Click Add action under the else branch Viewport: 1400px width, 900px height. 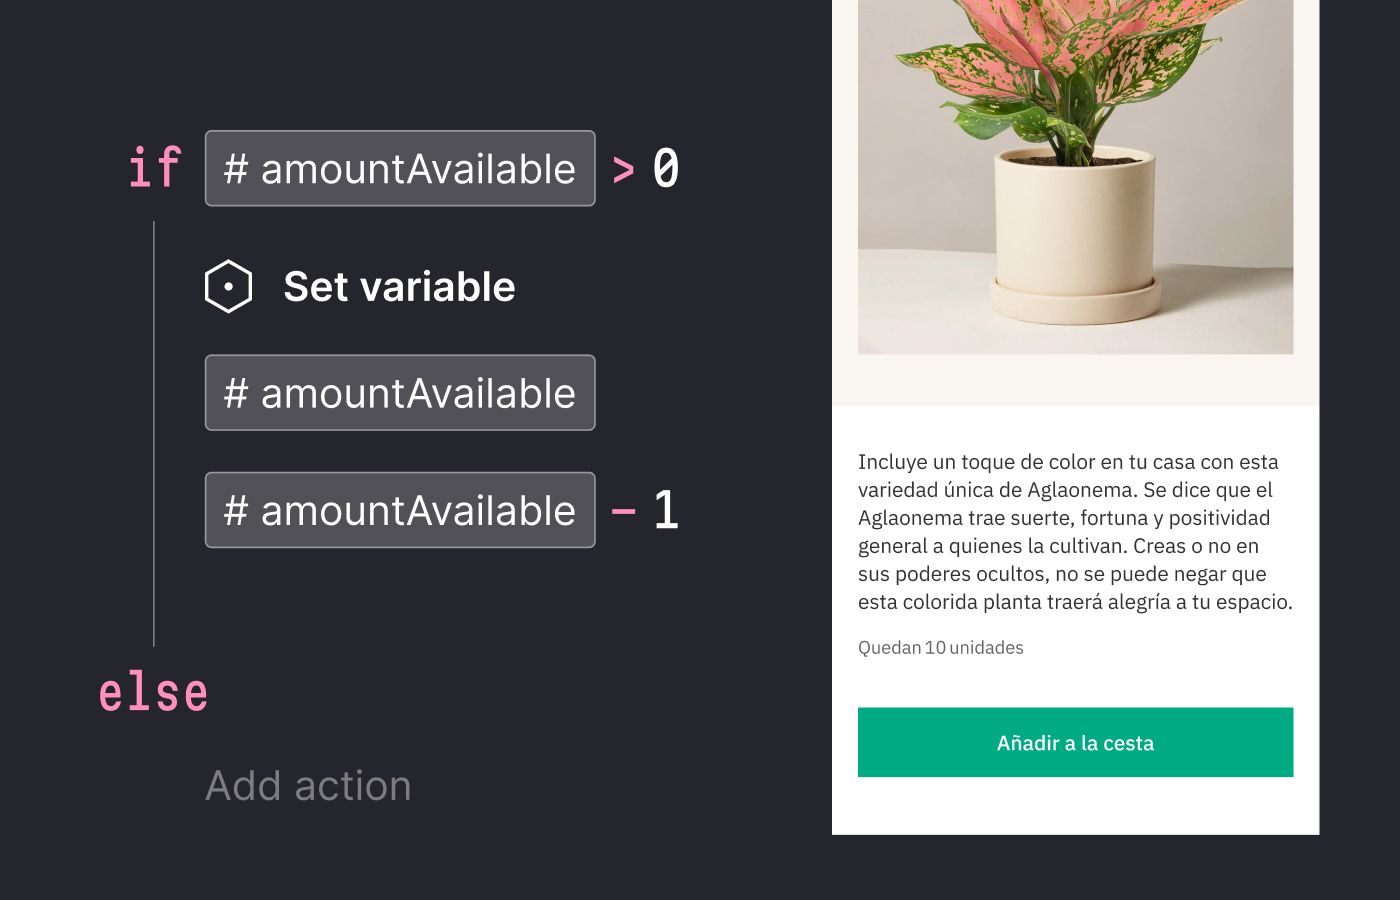(x=308, y=786)
